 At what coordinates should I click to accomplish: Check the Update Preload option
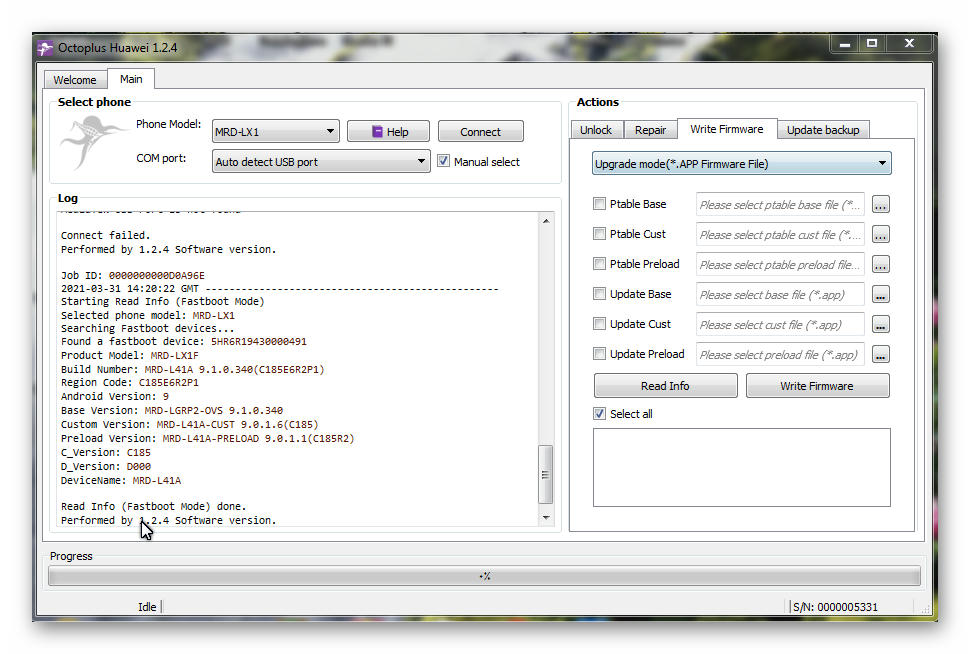599,354
